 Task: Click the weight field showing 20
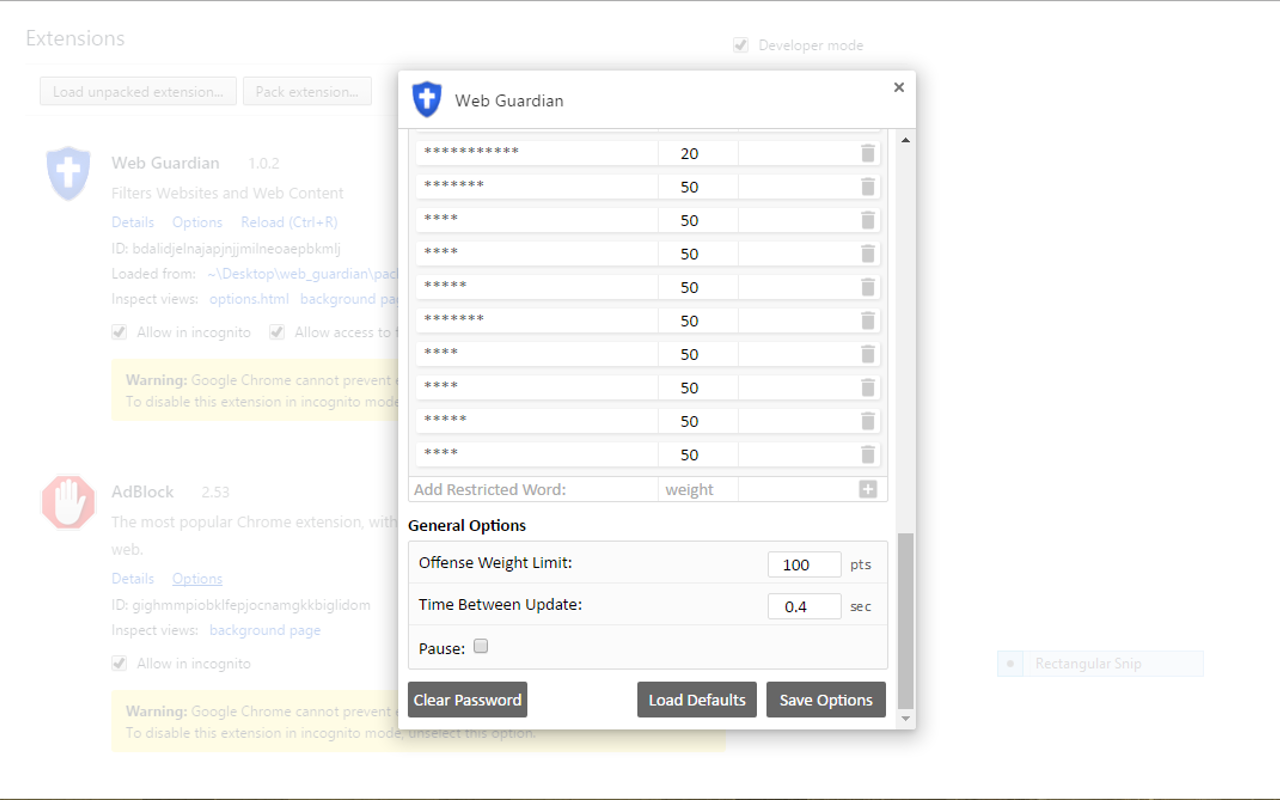[698, 153]
